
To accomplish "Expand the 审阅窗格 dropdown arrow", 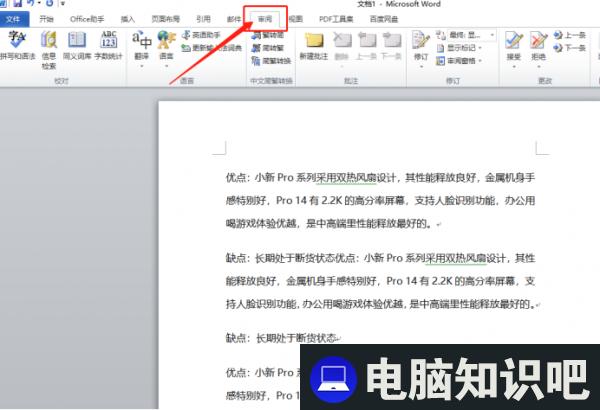I will click(480, 61).
